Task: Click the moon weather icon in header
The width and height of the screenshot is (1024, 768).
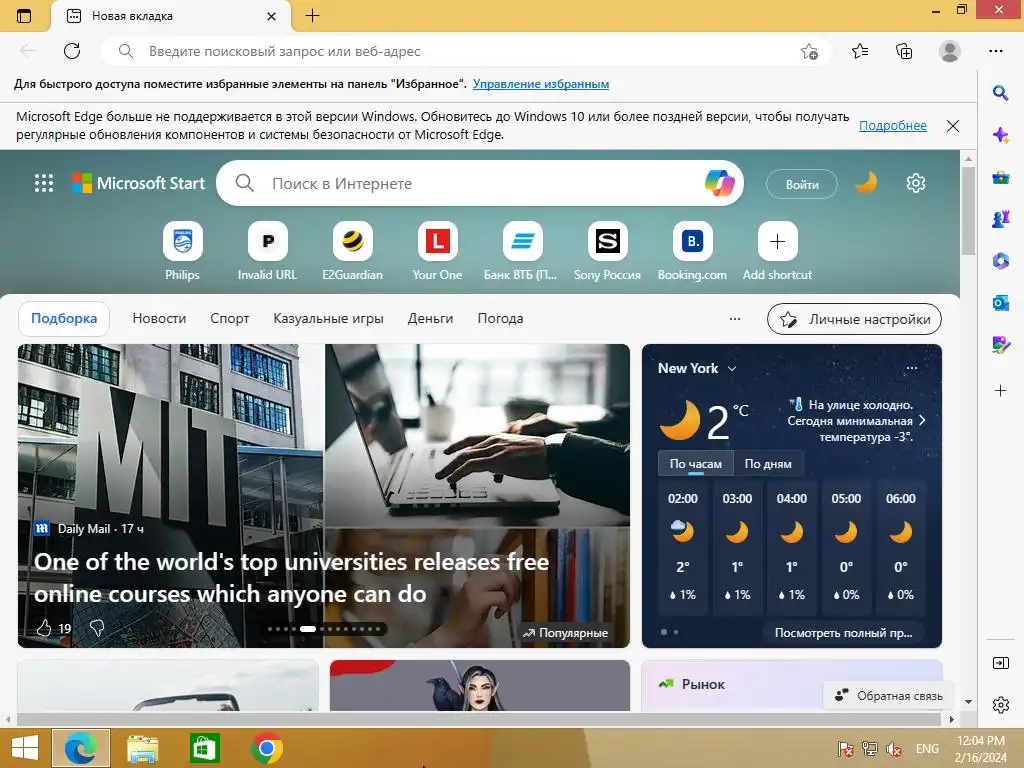Action: click(x=867, y=184)
